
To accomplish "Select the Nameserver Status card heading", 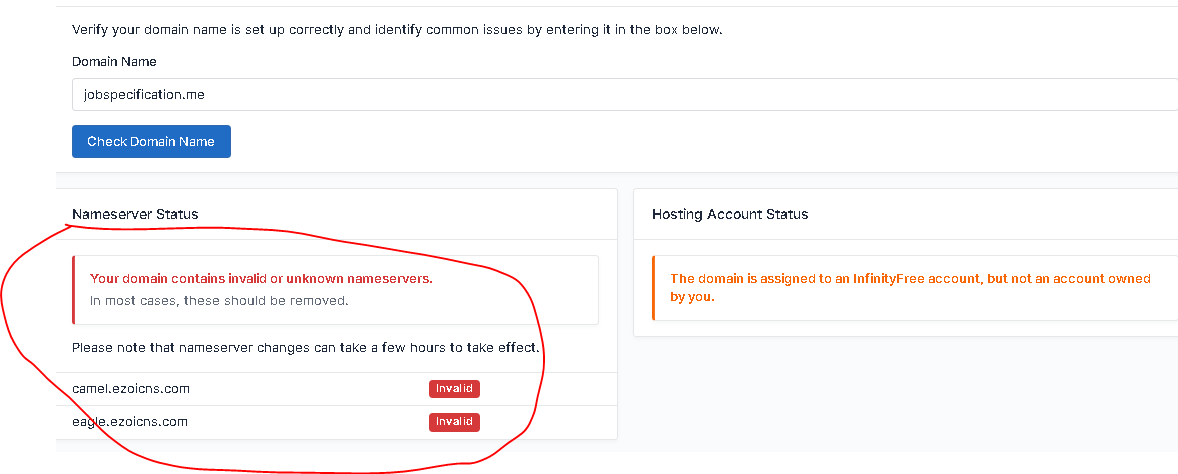I will pos(135,214).
